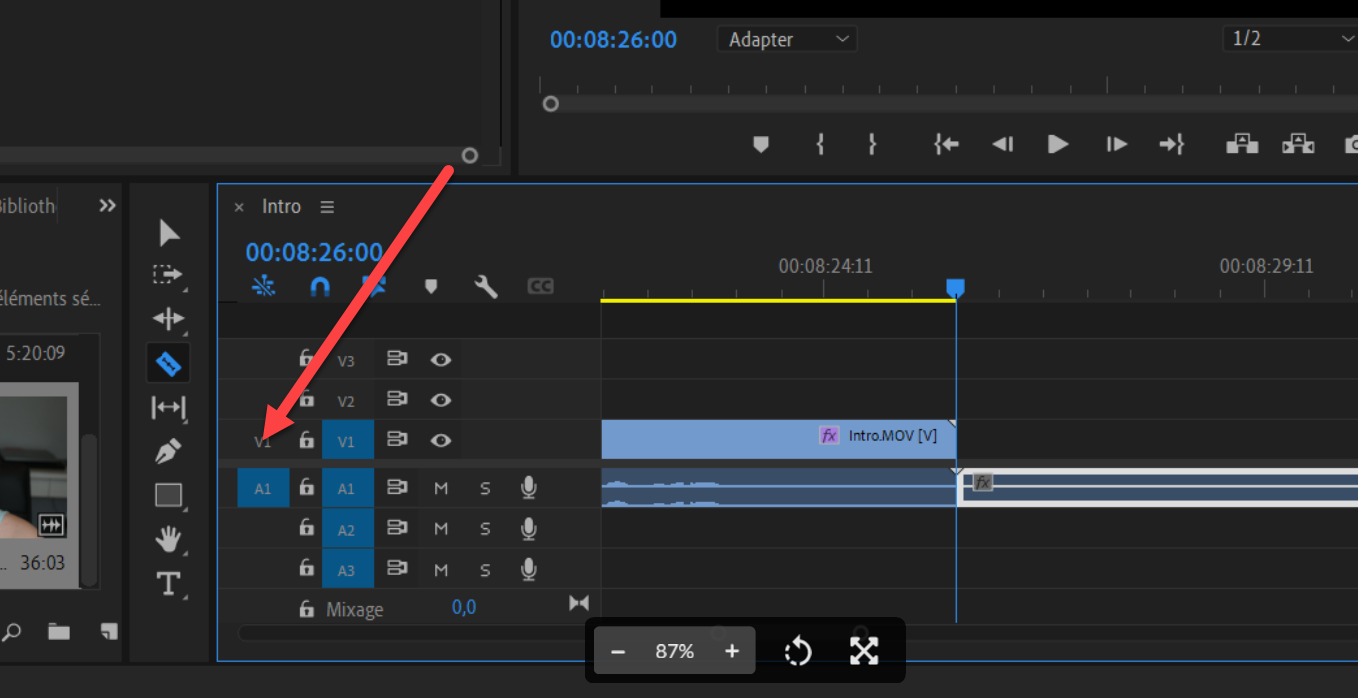Toggle closed captions display with CC icon
Screen dimensions: 1358x698
pyautogui.click(x=540, y=287)
